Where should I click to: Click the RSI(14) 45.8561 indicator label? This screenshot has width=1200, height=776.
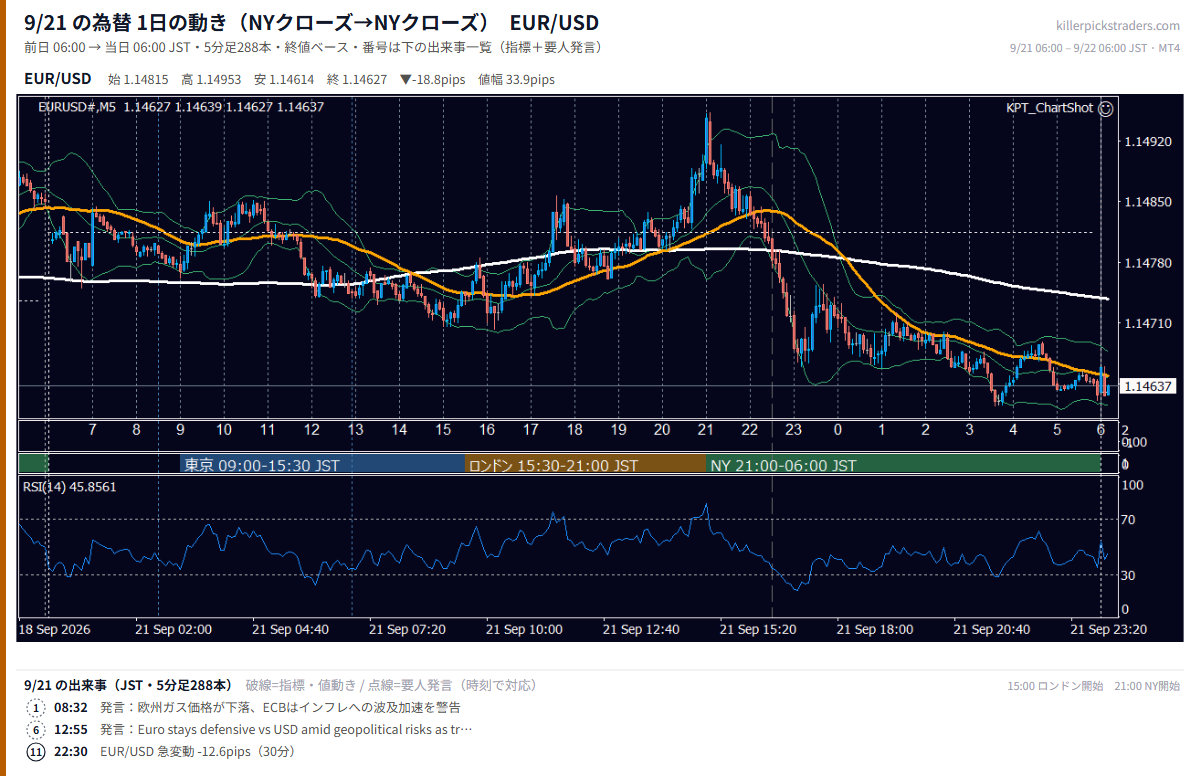pos(69,487)
